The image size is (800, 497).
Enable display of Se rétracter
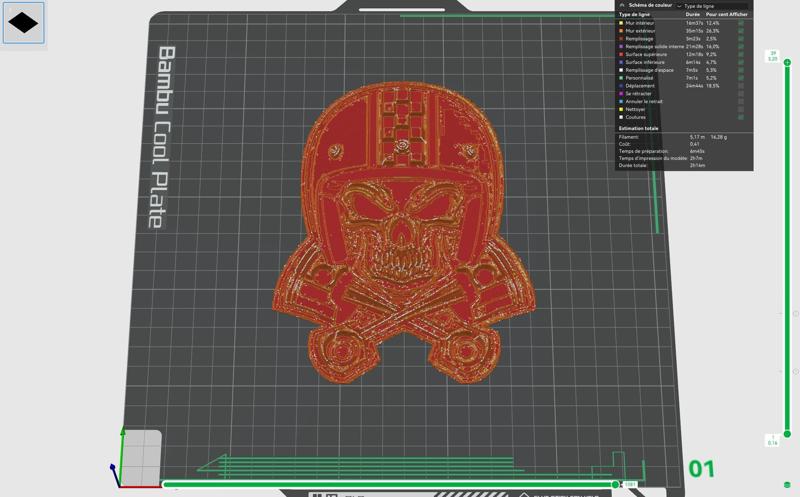tap(741, 93)
